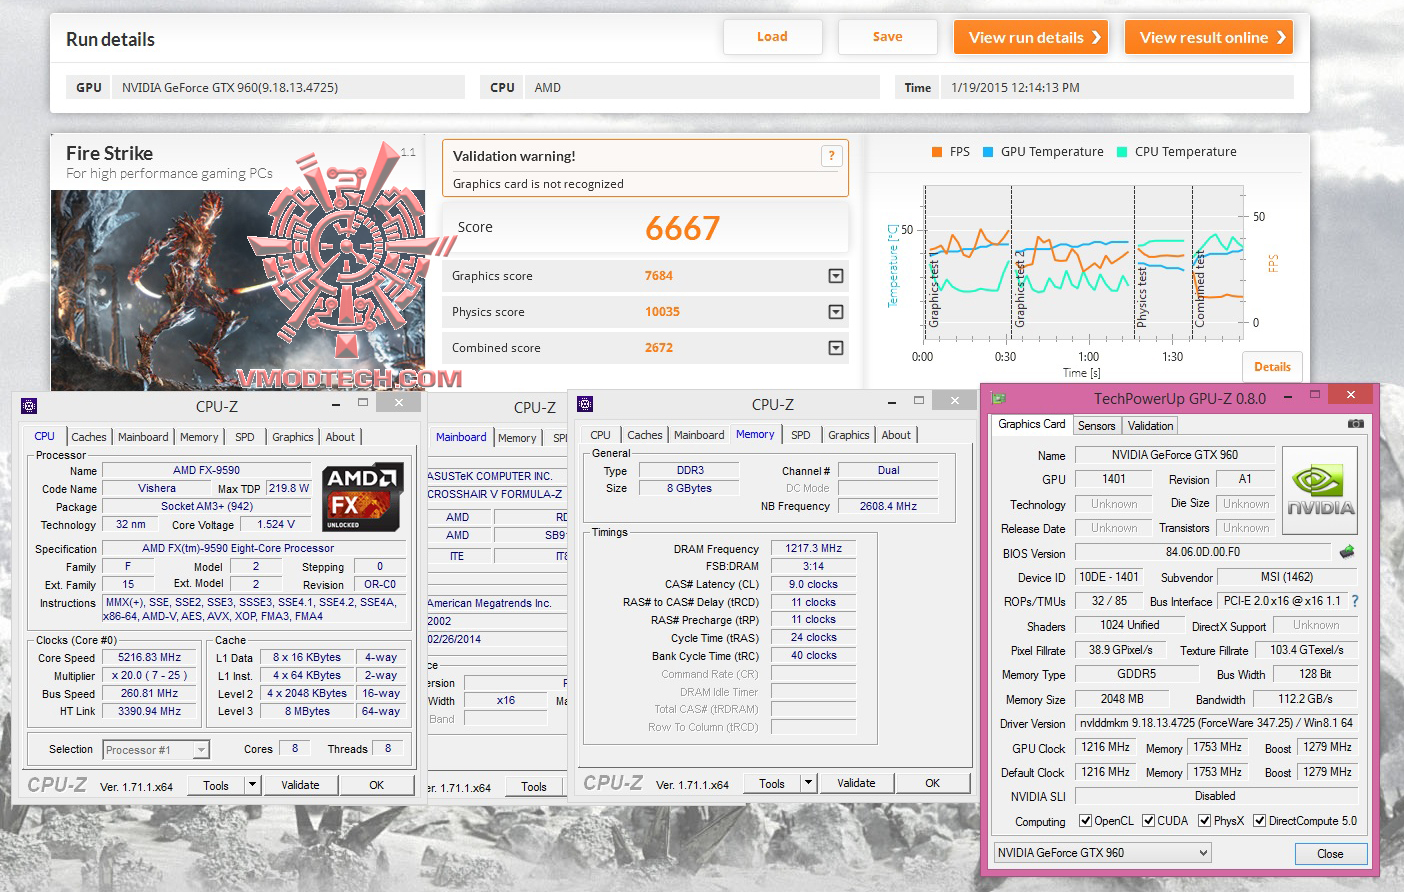Click the GPU-Z camera screenshot icon
Screen dimensions: 1404x892
point(1355,424)
